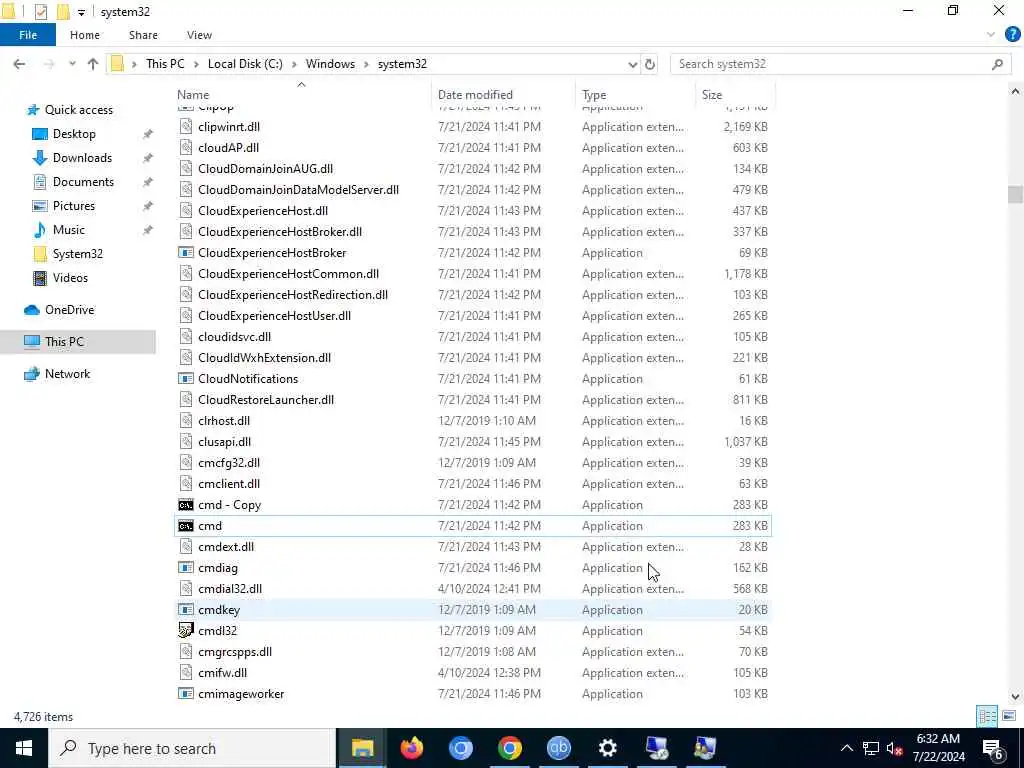Click the Up one level arrow

[93, 64]
